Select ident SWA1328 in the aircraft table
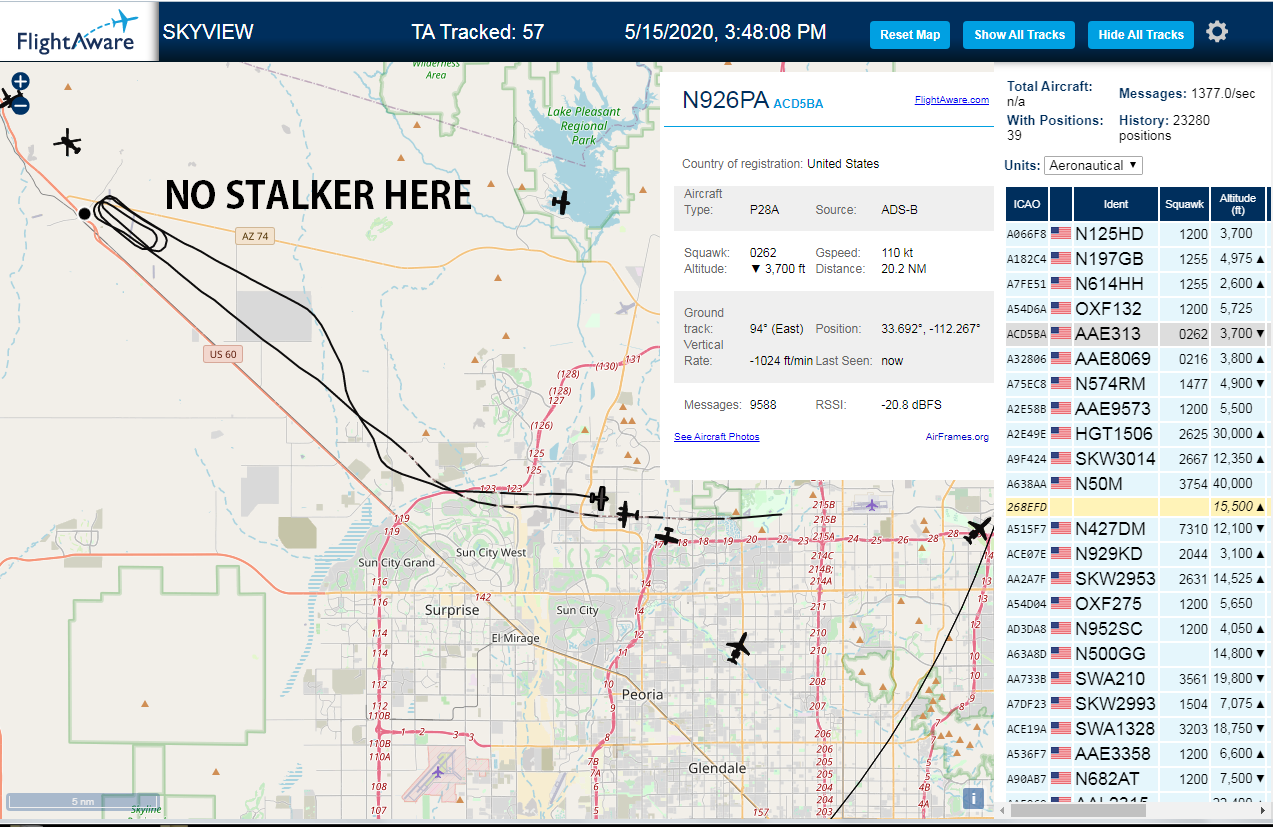 1115,729
